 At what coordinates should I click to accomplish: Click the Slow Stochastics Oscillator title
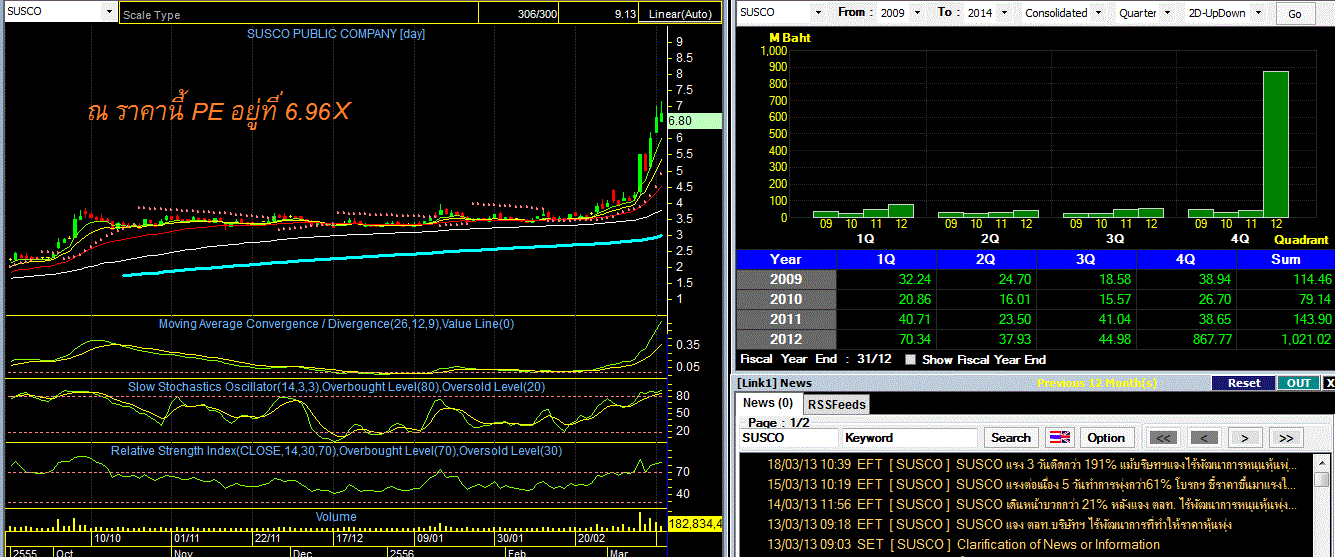coord(335,386)
